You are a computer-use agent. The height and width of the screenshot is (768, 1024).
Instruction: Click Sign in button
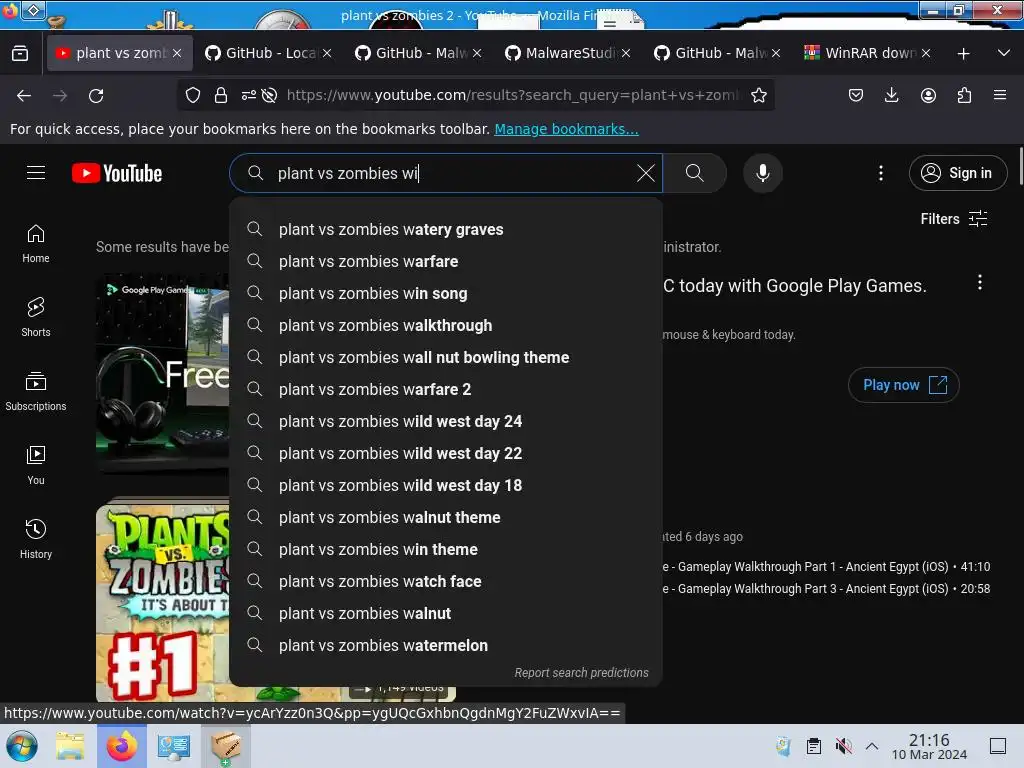pos(957,173)
